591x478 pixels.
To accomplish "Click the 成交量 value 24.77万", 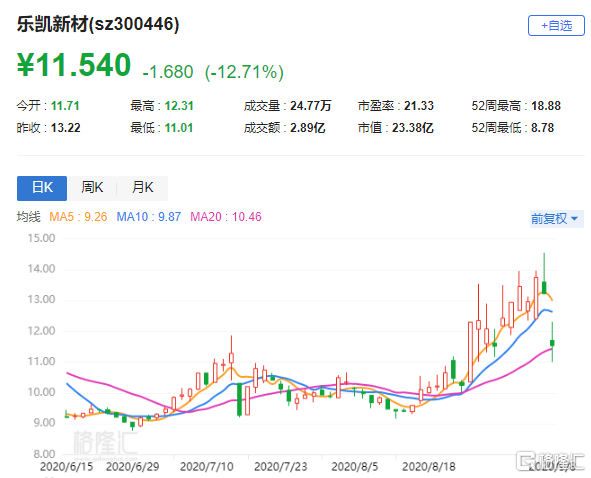I will 311,106.
